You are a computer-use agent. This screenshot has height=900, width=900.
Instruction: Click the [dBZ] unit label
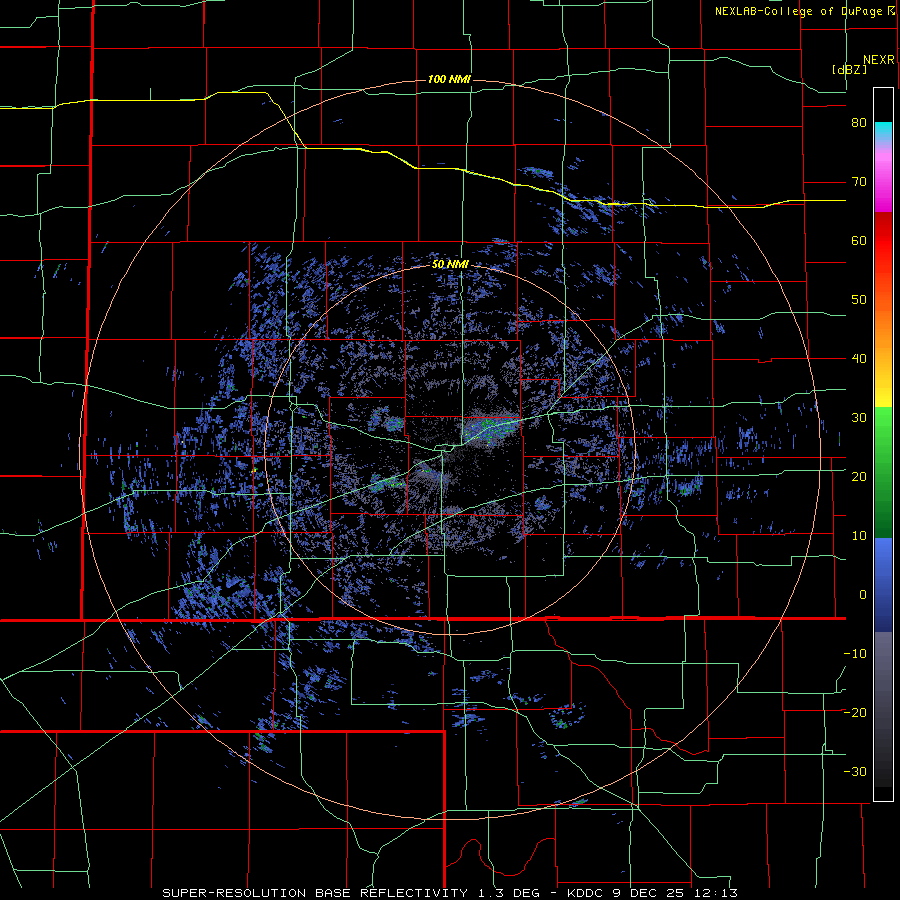pyautogui.click(x=849, y=69)
